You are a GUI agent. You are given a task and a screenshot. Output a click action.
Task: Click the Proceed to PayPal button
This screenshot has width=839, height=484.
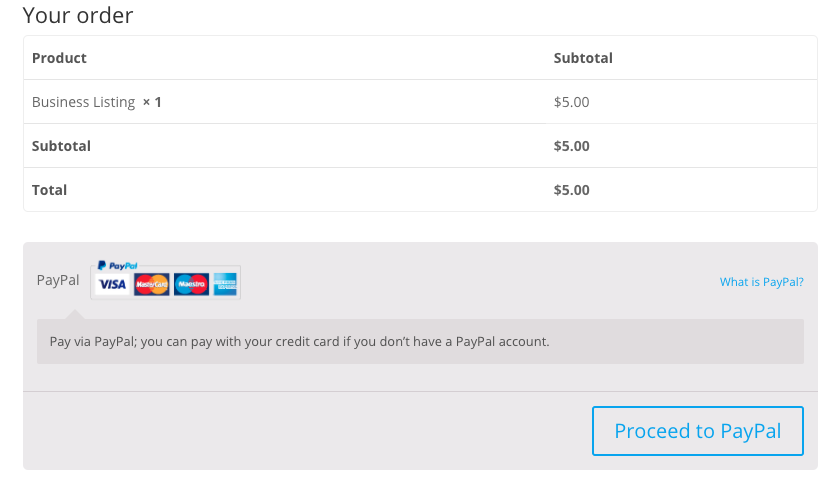698,431
